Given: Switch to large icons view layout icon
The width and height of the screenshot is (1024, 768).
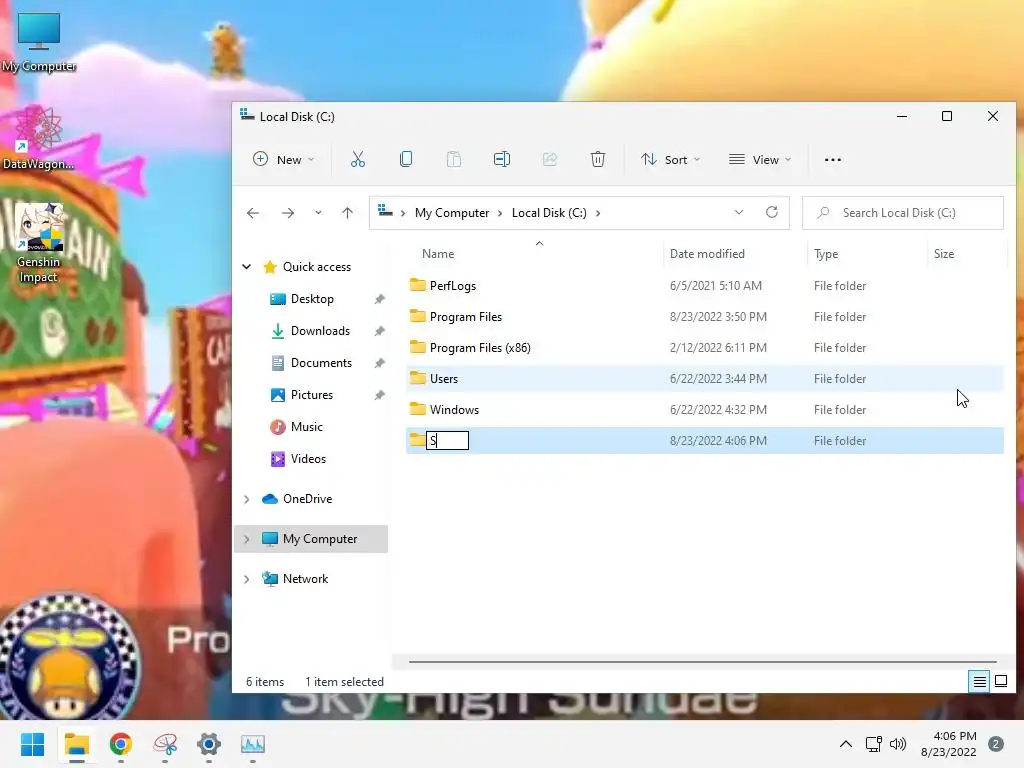Looking at the screenshot, I should [1001, 682].
